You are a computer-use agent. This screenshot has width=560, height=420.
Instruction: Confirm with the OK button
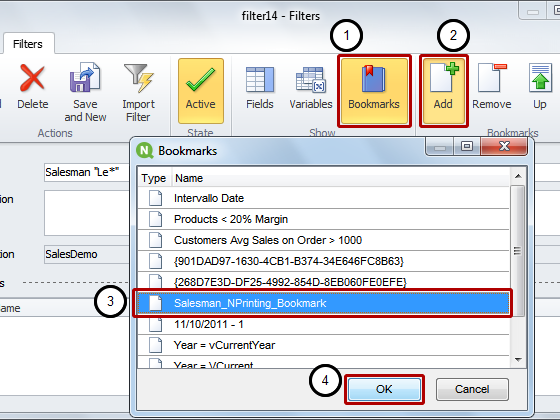[384, 389]
